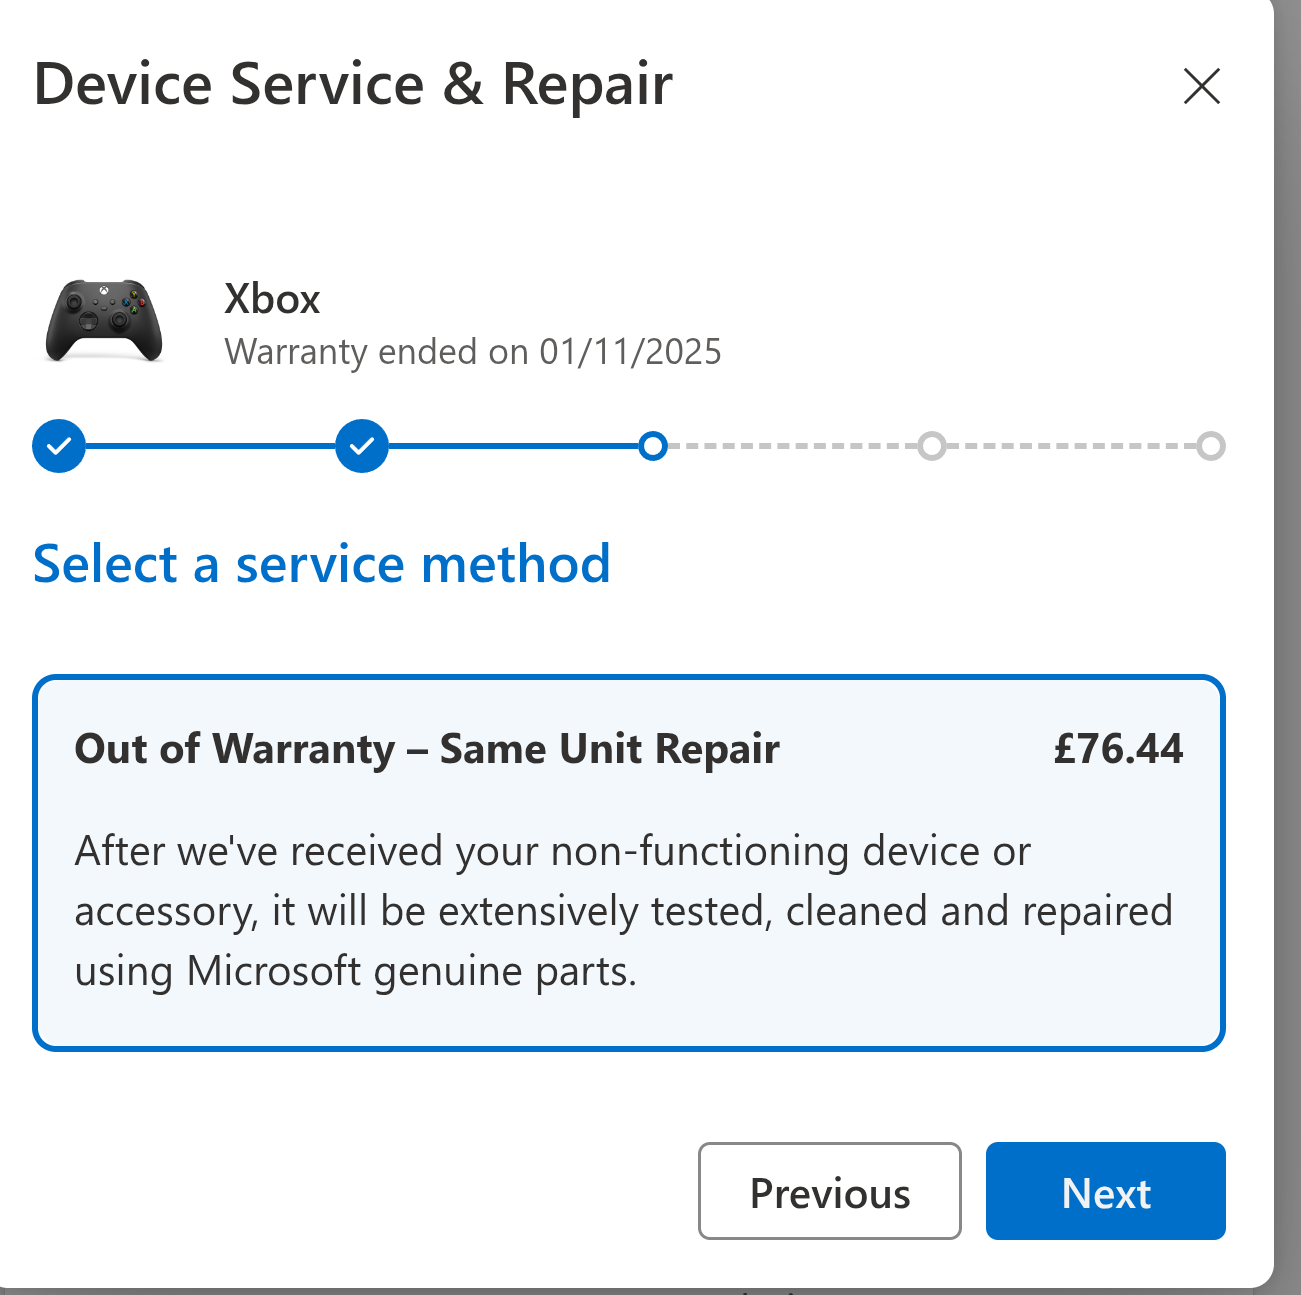Click the current third step indicator circle

(653, 446)
